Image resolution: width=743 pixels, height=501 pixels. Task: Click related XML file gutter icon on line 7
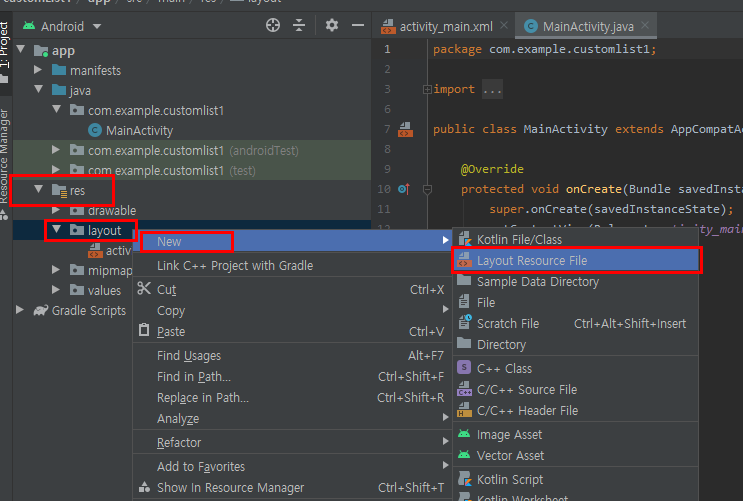pyautogui.click(x=406, y=129)
